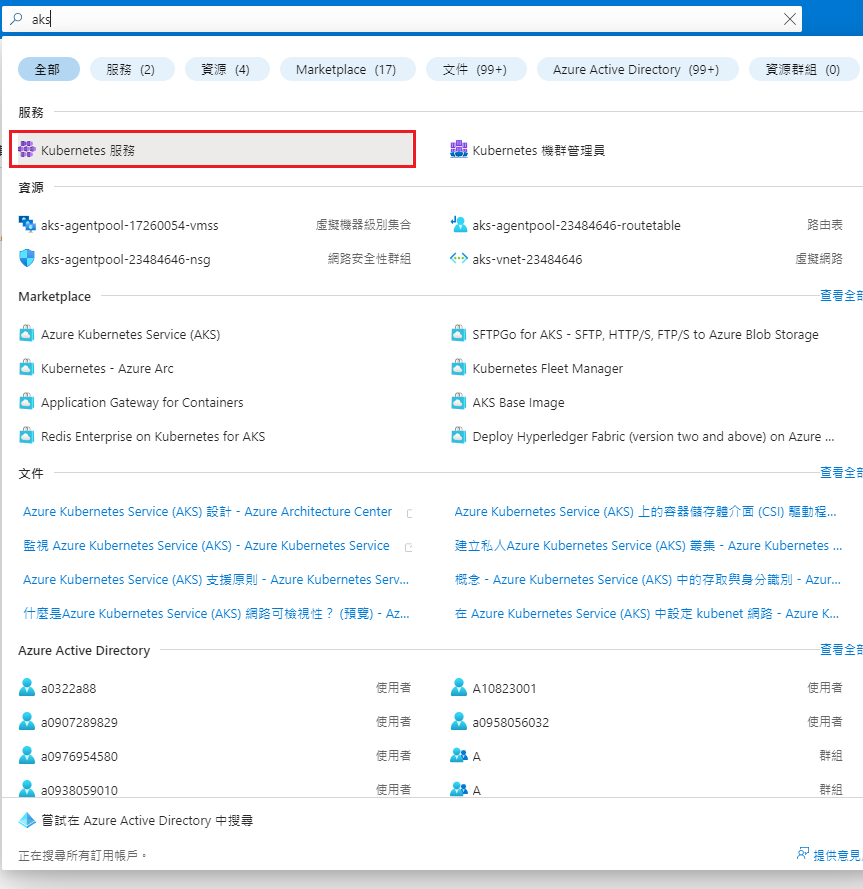Click user avatar icon for A10823001
Image resolution: width=863 pixels, height=889 pixels.
tap(458, 687)
